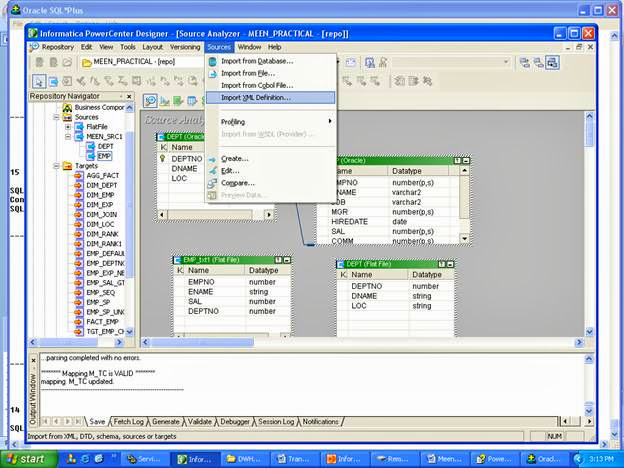Click the first icon right of the empty combo box
624x468 pixels.
point(525,62)
